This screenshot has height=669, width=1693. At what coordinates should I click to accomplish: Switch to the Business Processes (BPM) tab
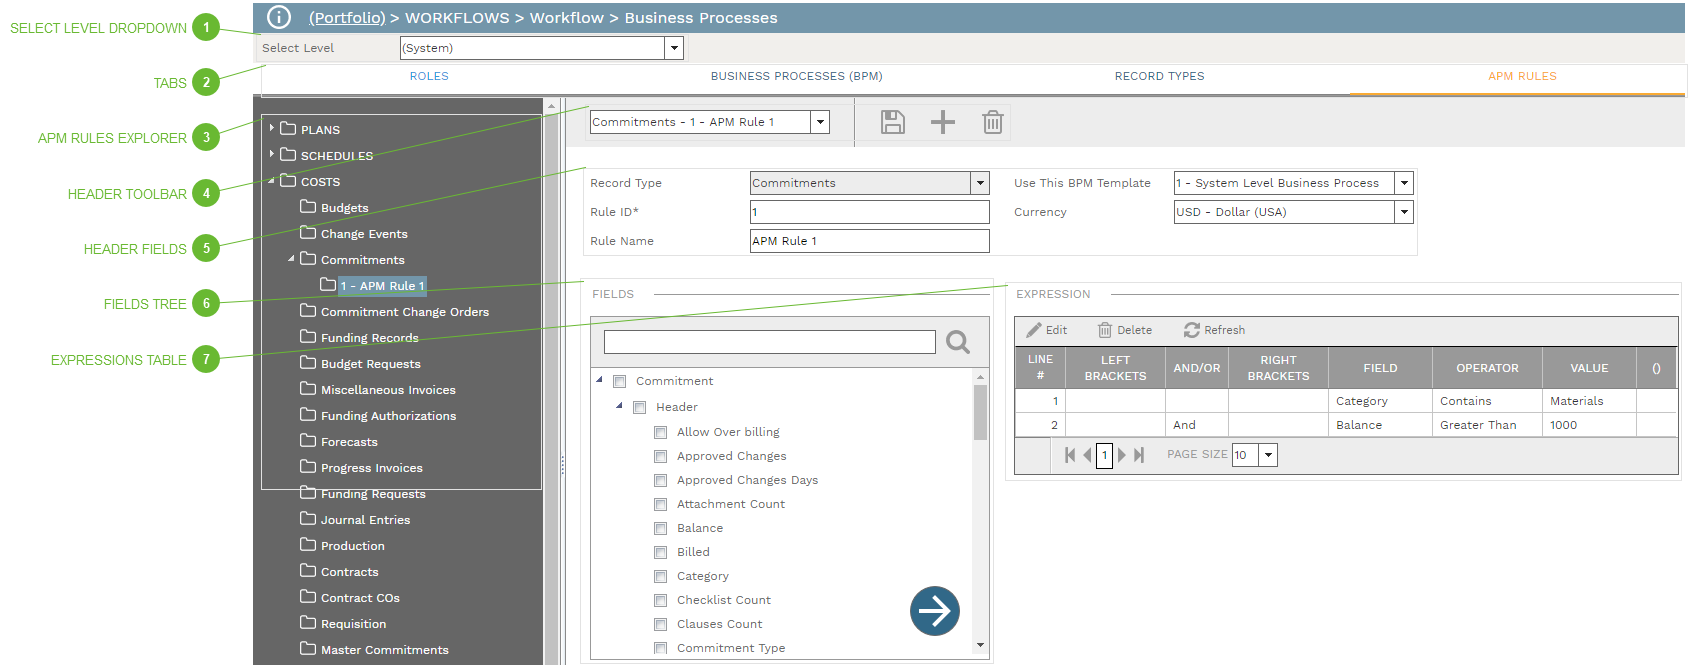[x=796, y=76]
